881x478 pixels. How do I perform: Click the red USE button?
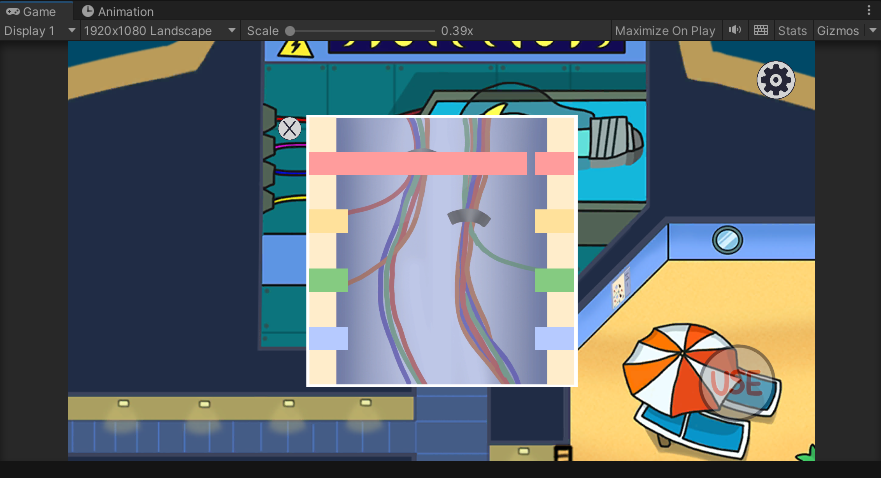pyautogui.click(x=737, y=383)
